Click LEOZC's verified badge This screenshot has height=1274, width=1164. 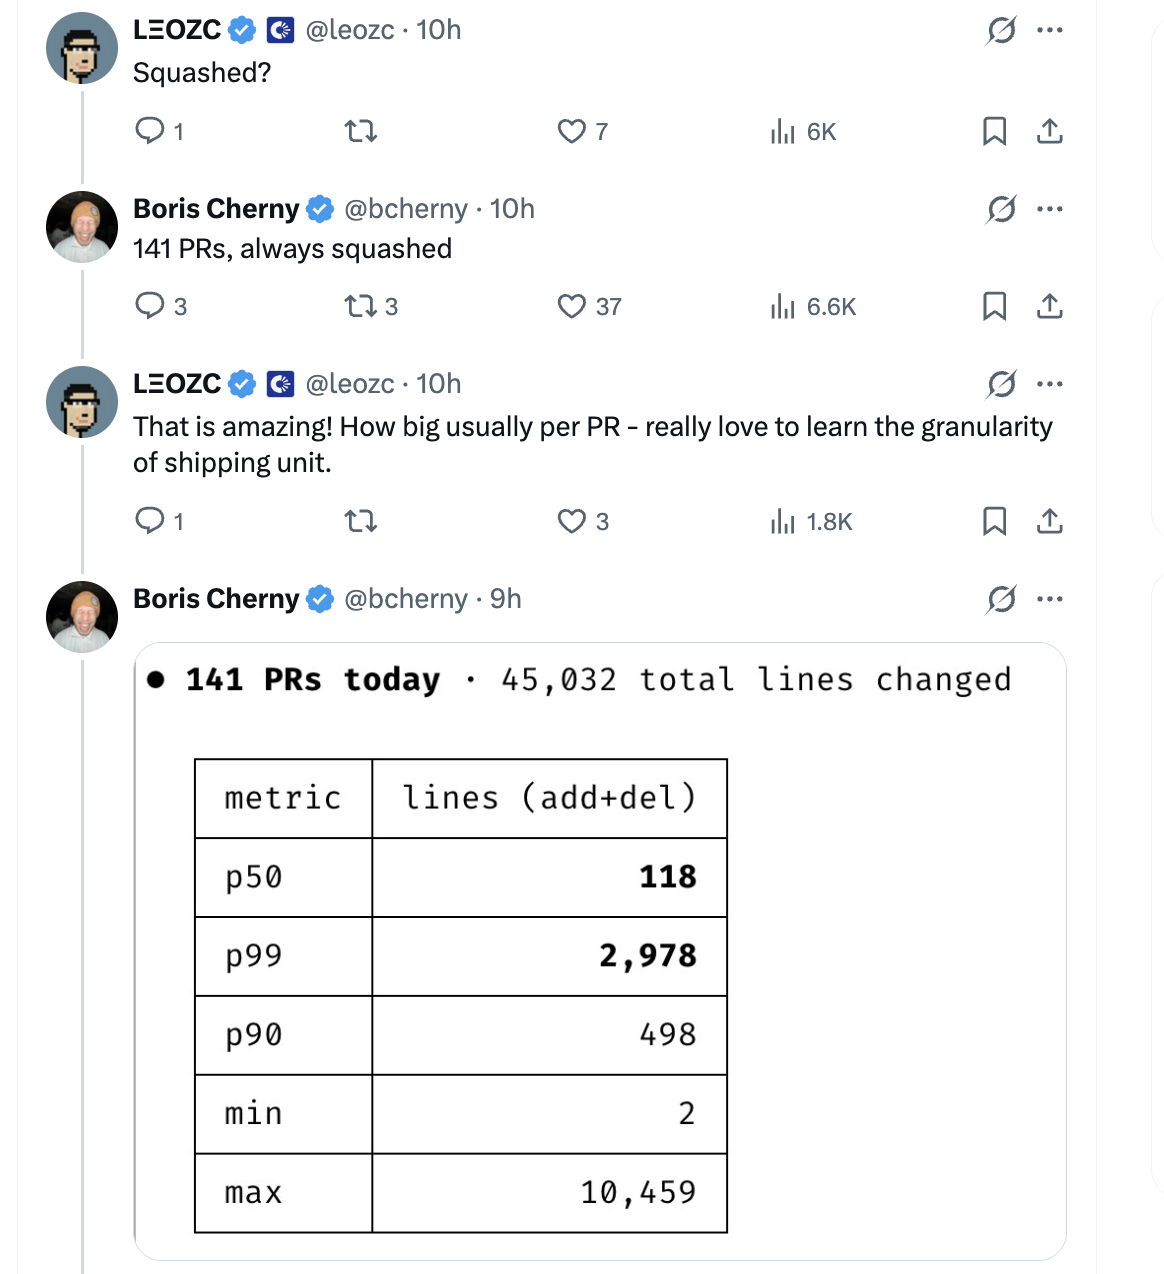(x=243, y=29)
